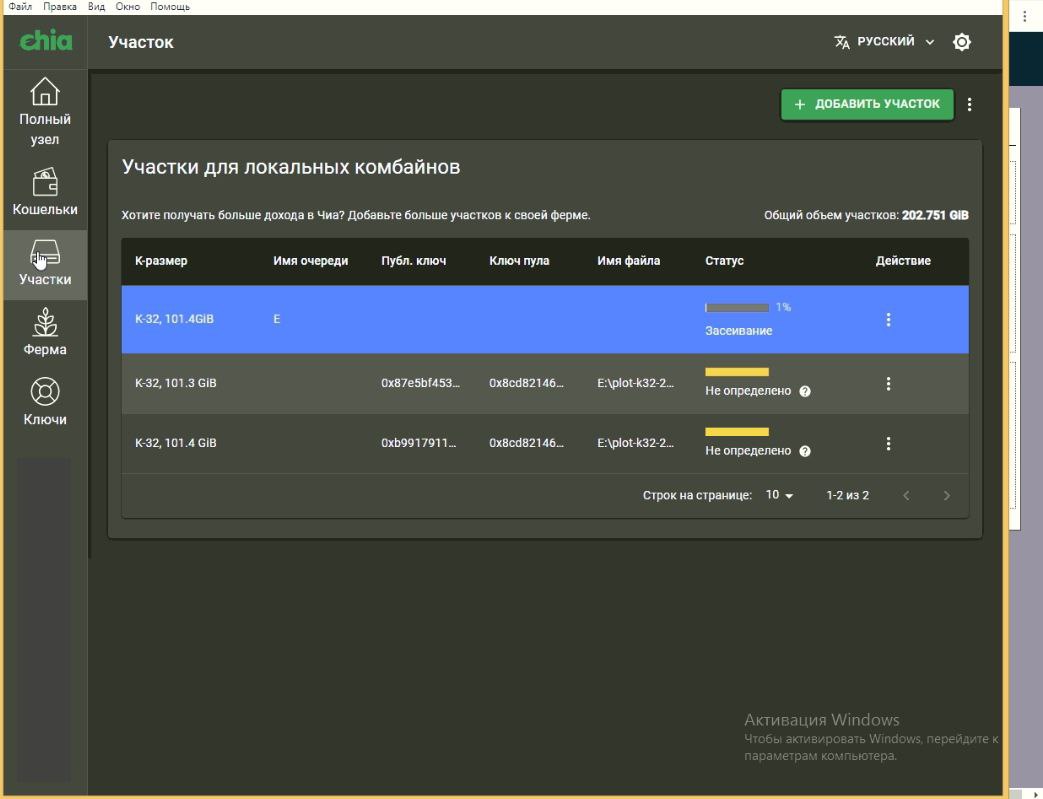Click the 1-2 из 2 pagination text
1043x799 pixels.
847,495
